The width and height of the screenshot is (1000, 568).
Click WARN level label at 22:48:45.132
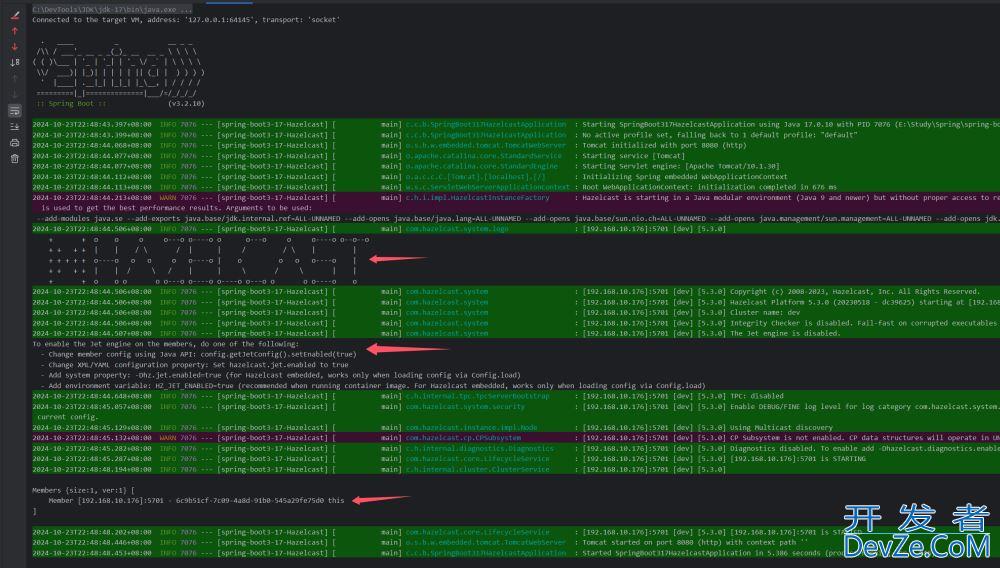pos(168,438)
